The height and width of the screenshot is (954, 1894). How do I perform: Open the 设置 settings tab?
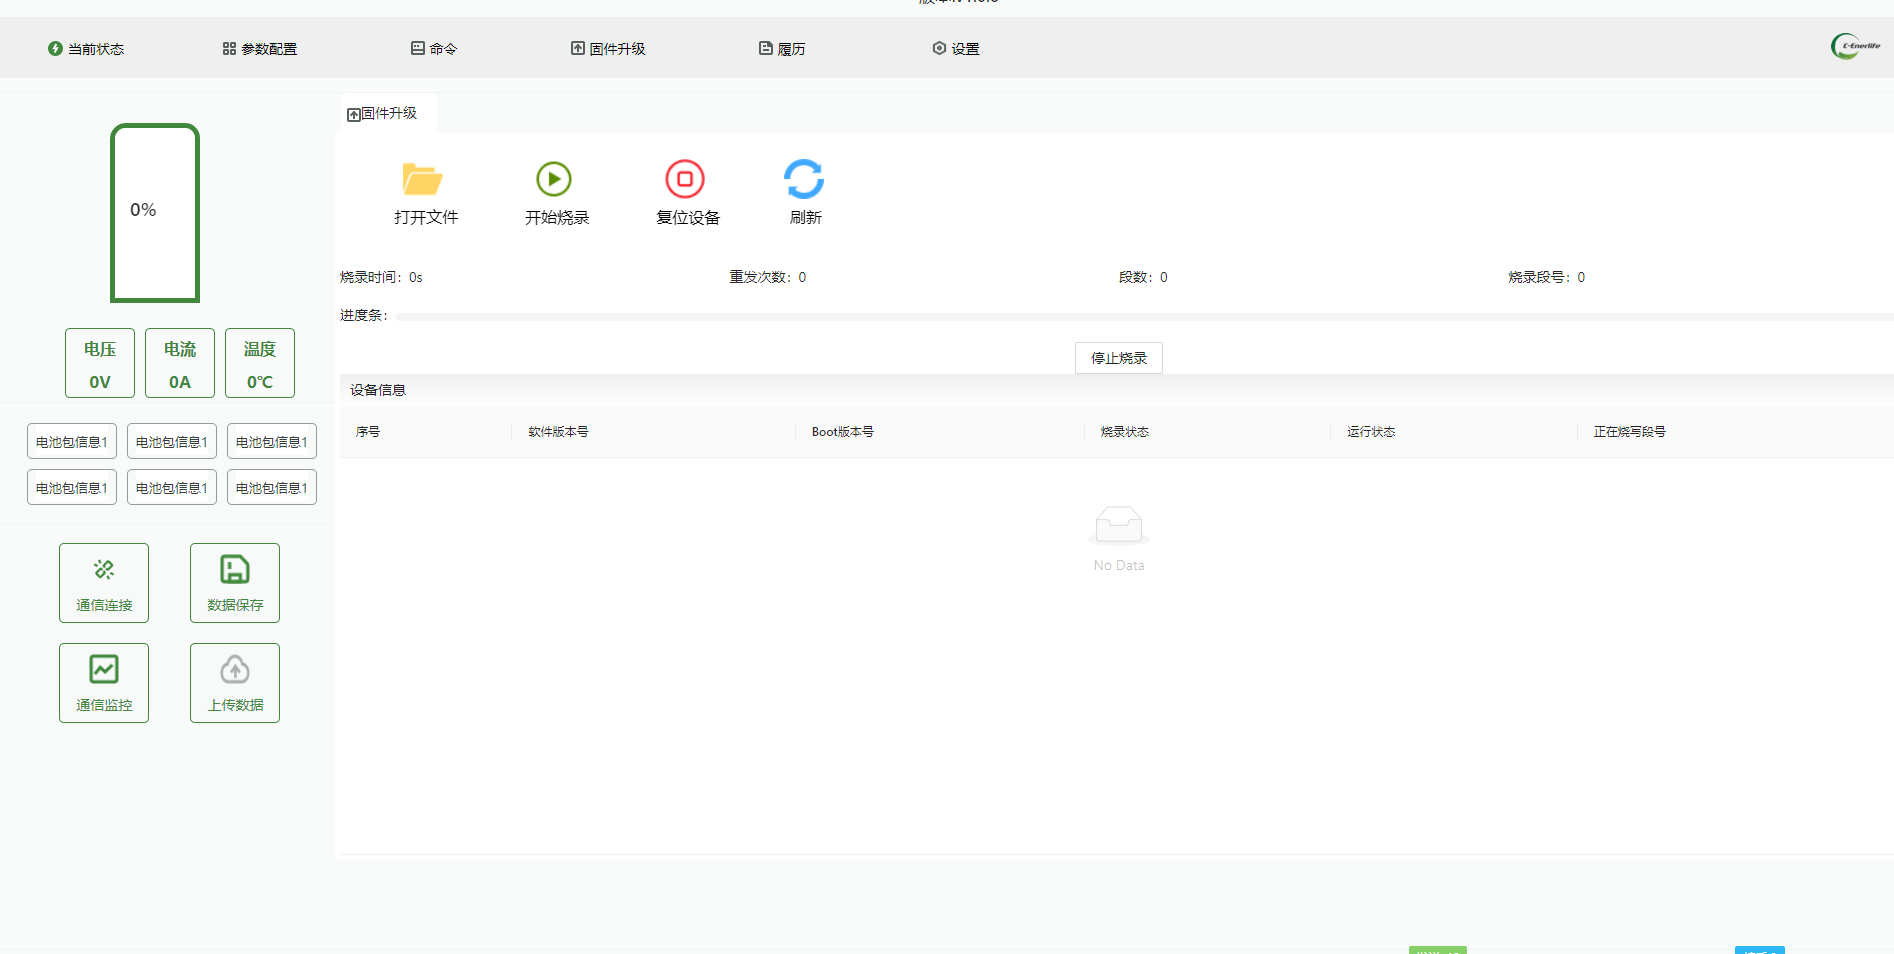pyautogui.click(x=956, y=49)
